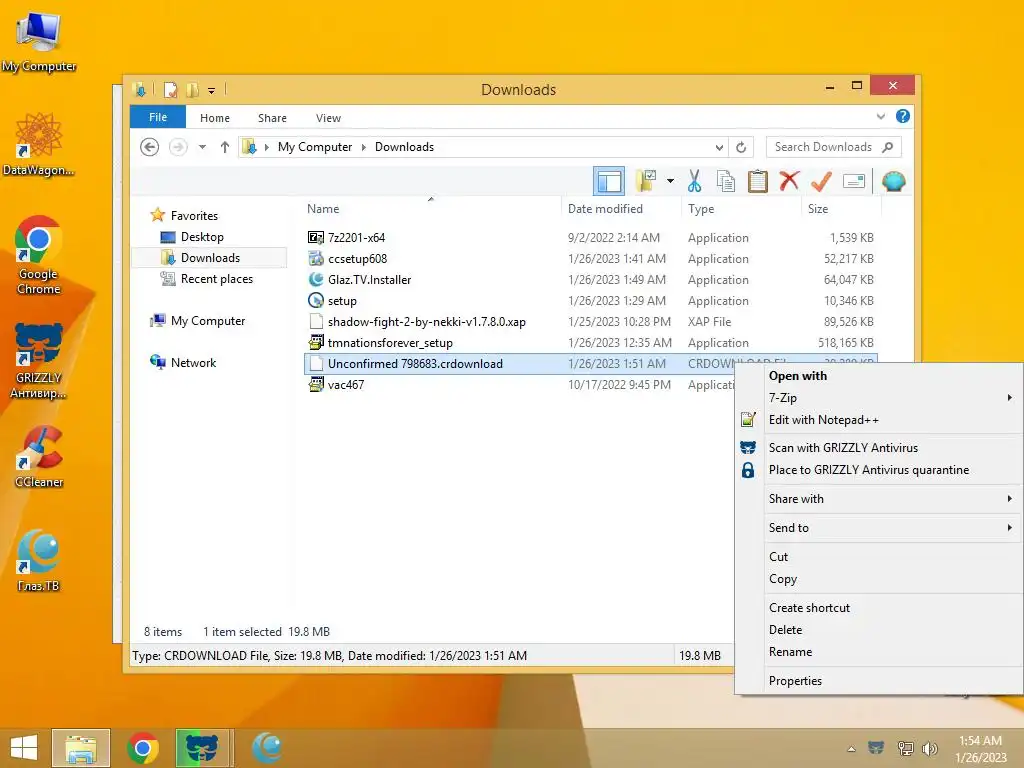Click the Copy toolbar icon
Viewport: 1024px width, 768px height.
pos(726,181)
